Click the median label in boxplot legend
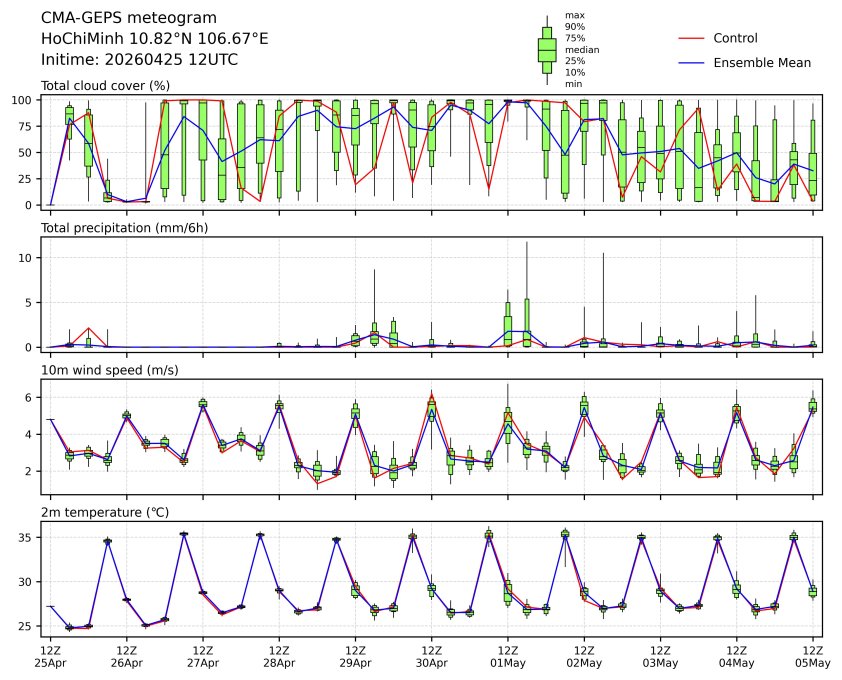842x680 pixels. point(582,49)
